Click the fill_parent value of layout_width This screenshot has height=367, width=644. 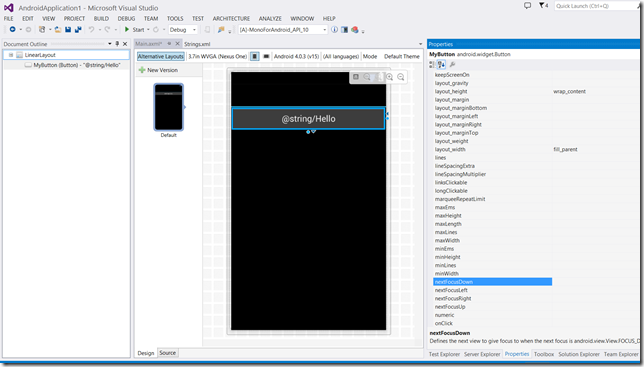[x=566, y=149]
